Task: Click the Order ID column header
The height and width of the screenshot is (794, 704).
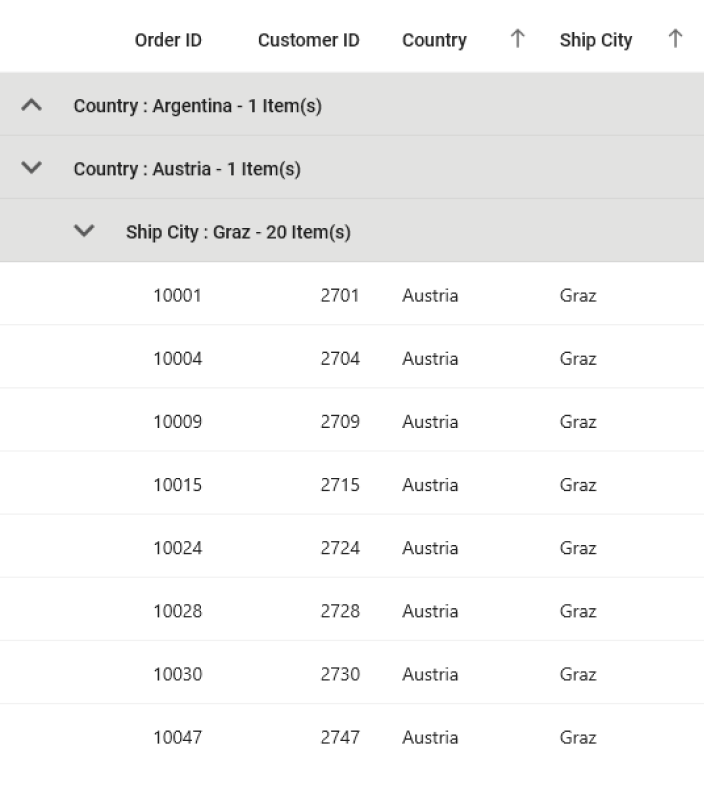Action: point(168,40)
